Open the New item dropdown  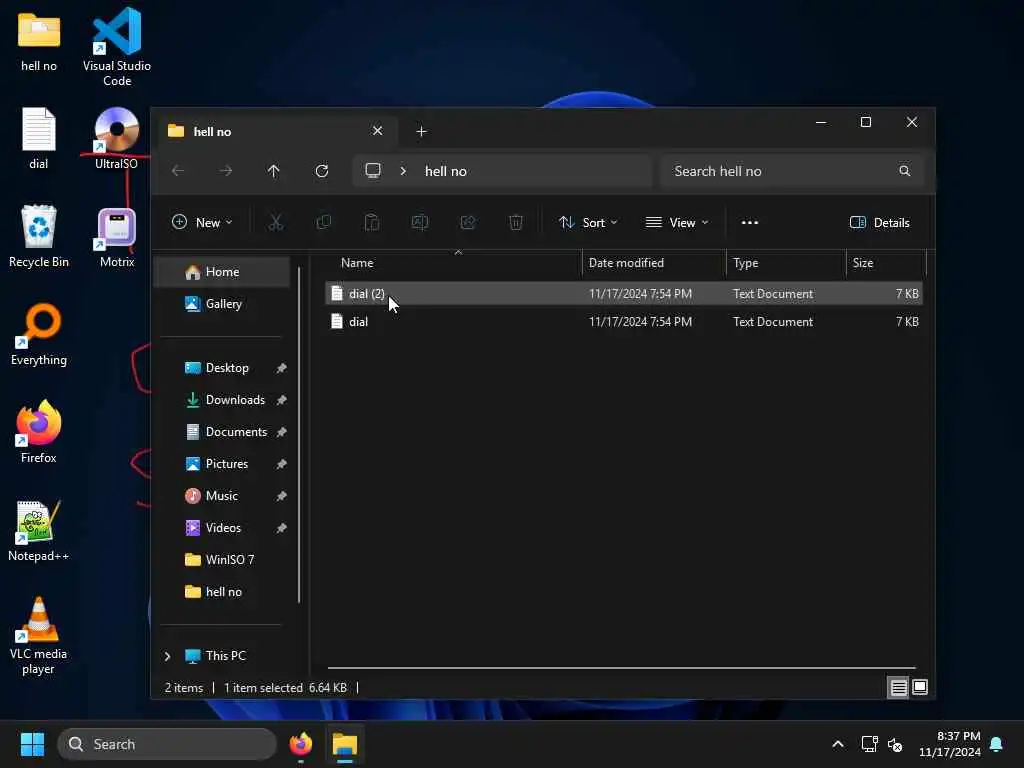pos(202,223)
